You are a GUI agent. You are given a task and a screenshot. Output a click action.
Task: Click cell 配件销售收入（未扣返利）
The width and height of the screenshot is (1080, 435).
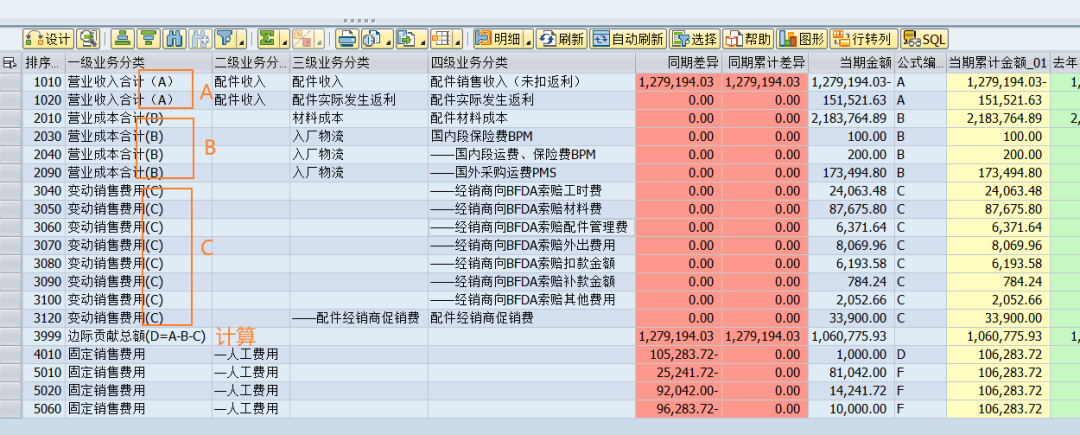[532, 82]
